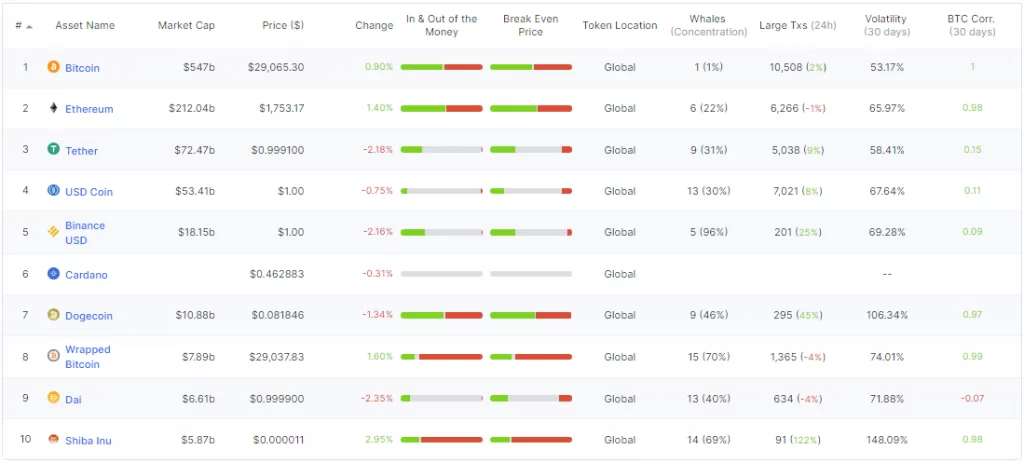
Task: Click USD Coin volatility 67.64%
Action: [x=887, y=191]
